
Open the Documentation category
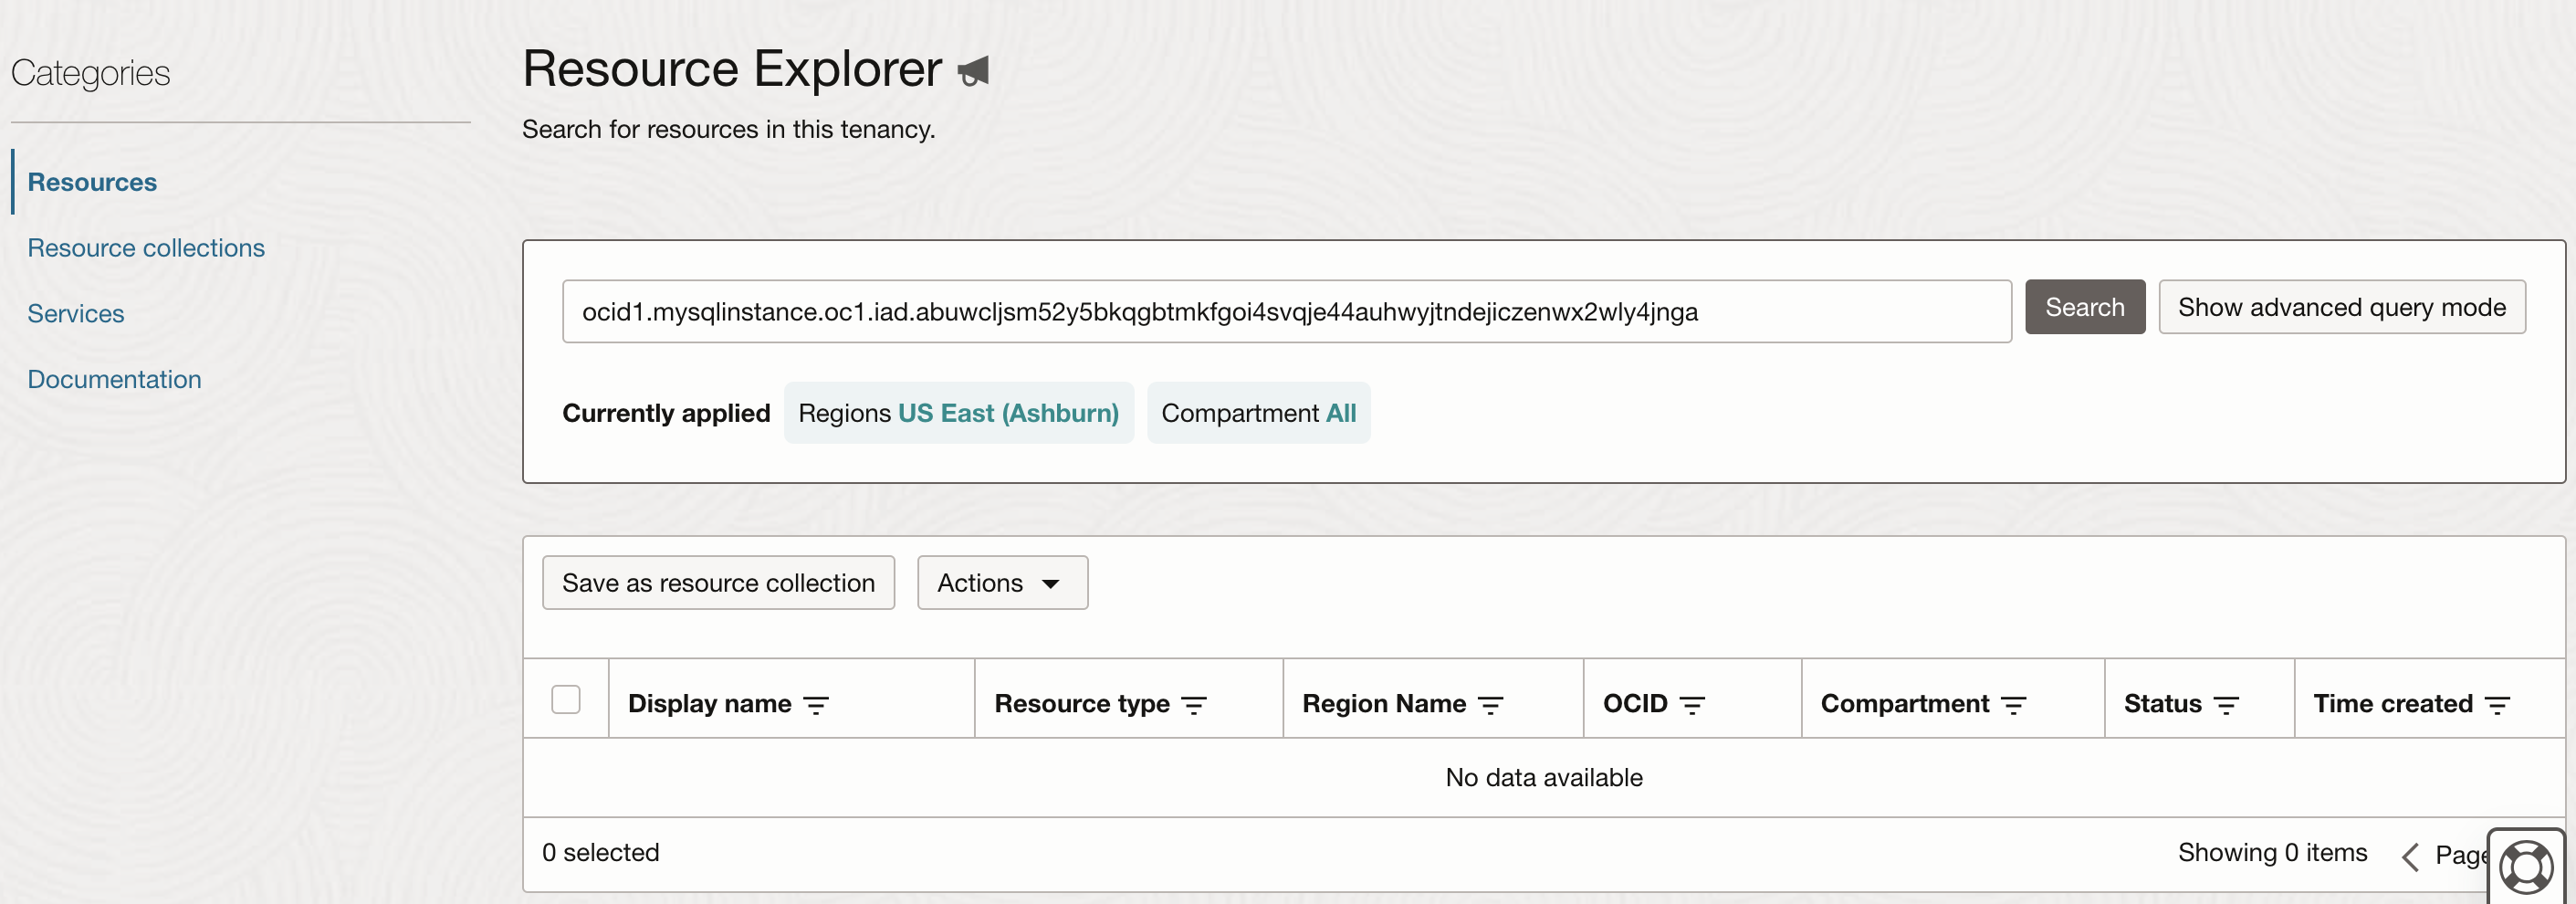coord(114,378)
